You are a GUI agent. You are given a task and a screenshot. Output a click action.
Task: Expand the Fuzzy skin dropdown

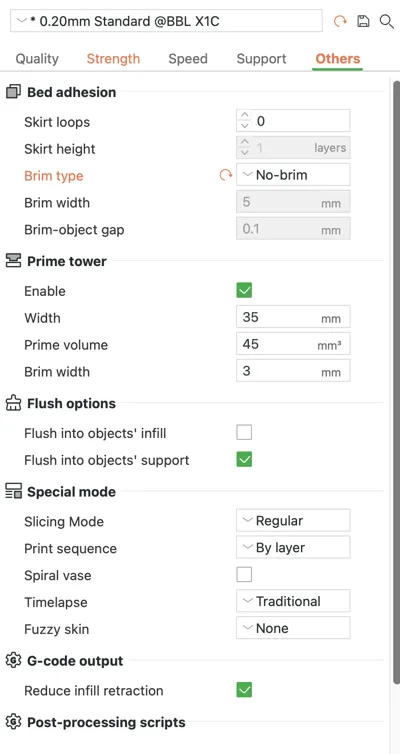click(x=293, y=628)
